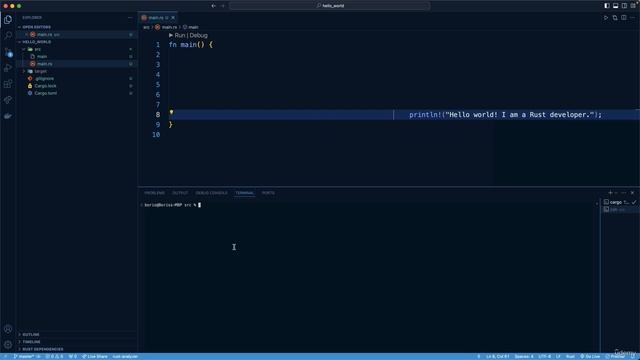Open the Manage gear icon
The height and width of the screenshot is (360, 640).
8,344
